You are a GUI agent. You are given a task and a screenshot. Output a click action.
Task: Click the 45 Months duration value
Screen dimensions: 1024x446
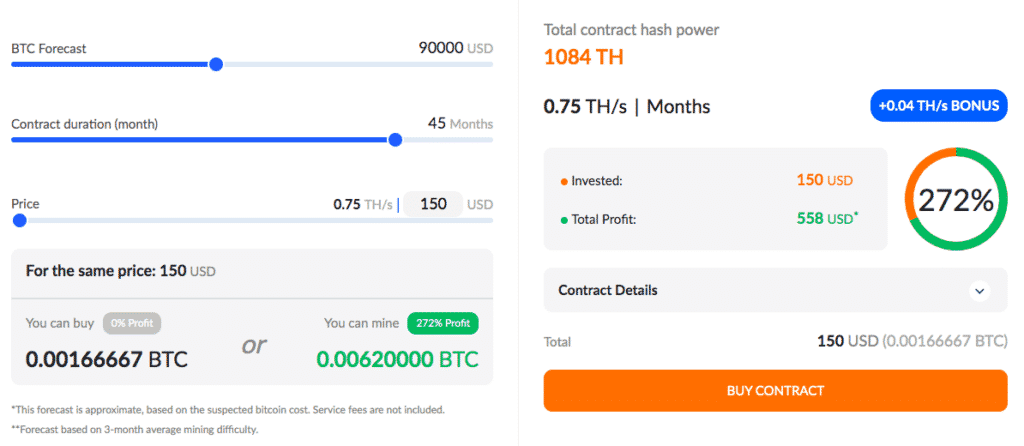pos(460,123)
